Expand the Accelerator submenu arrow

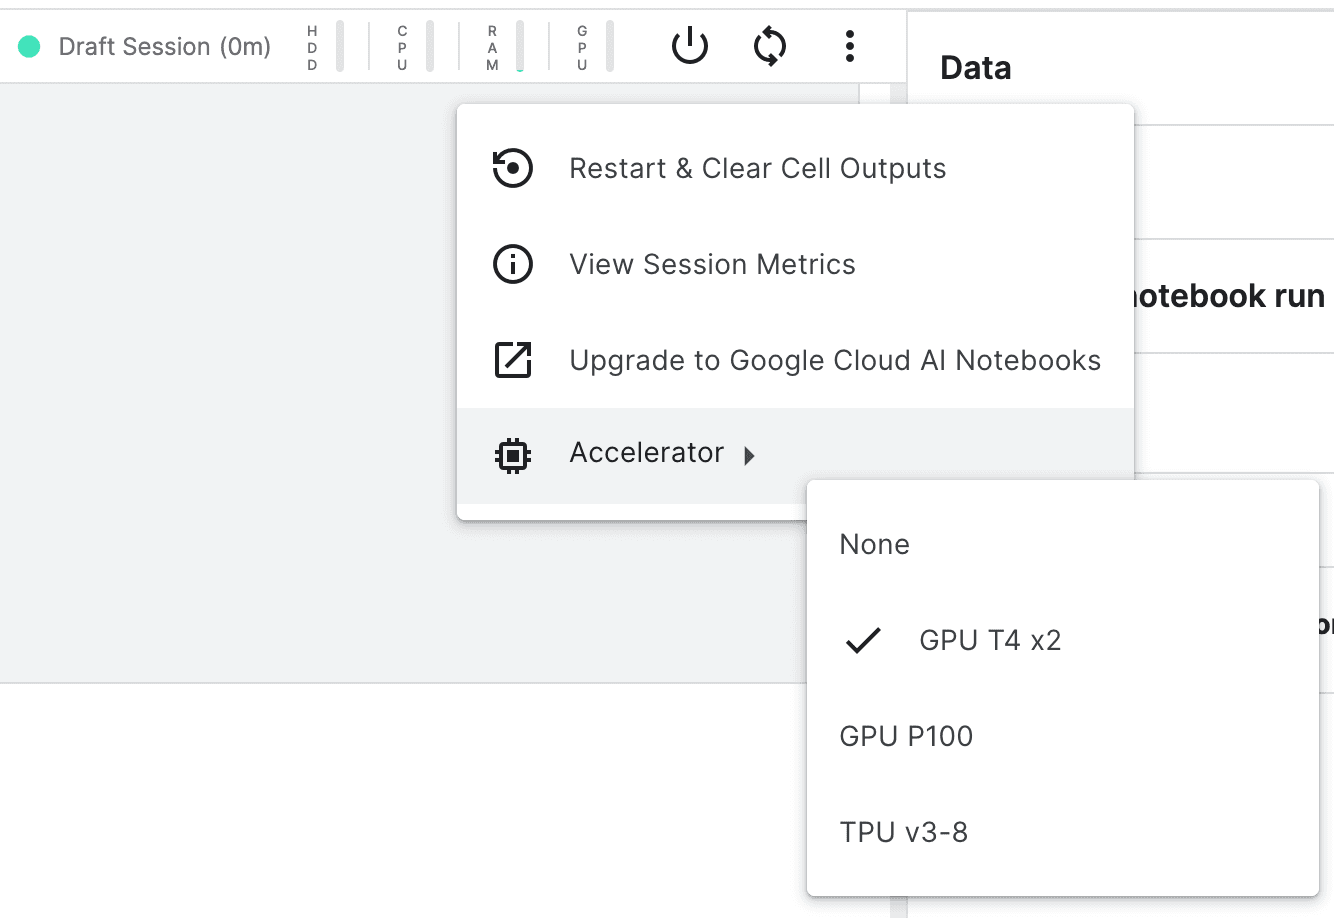(x=750, y=456)
